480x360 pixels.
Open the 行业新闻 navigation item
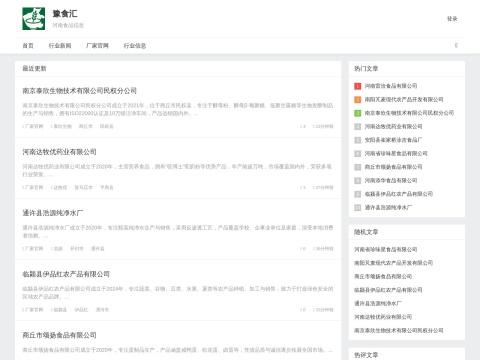[60, 46]
